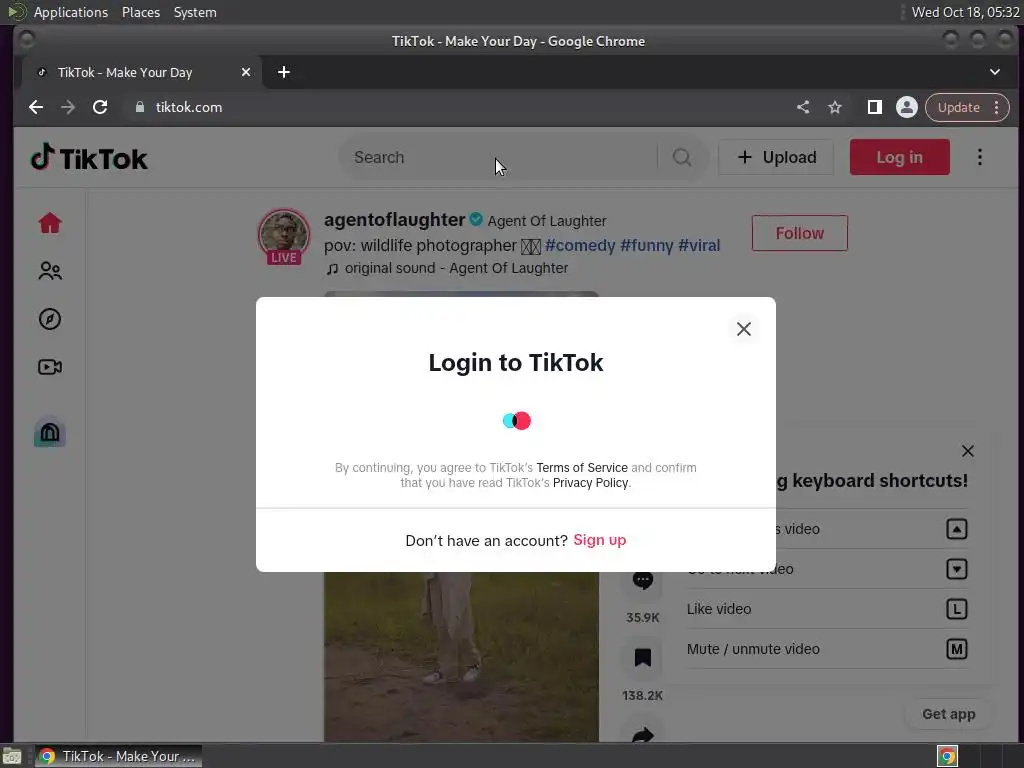
Task: Select the TikTok - Make Your Day tab
Action: click(142, 72)
